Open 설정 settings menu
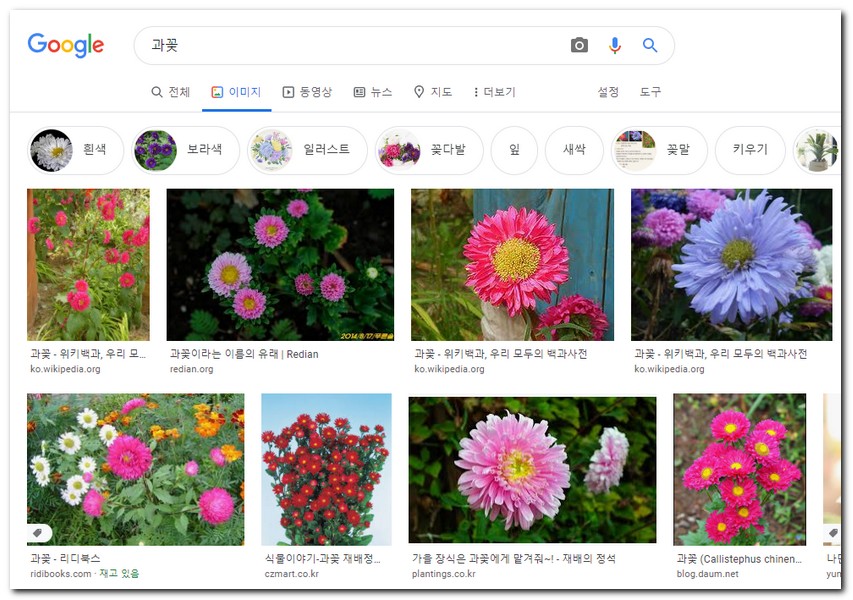The image size is (853, 600). click(x=608, y=92)
